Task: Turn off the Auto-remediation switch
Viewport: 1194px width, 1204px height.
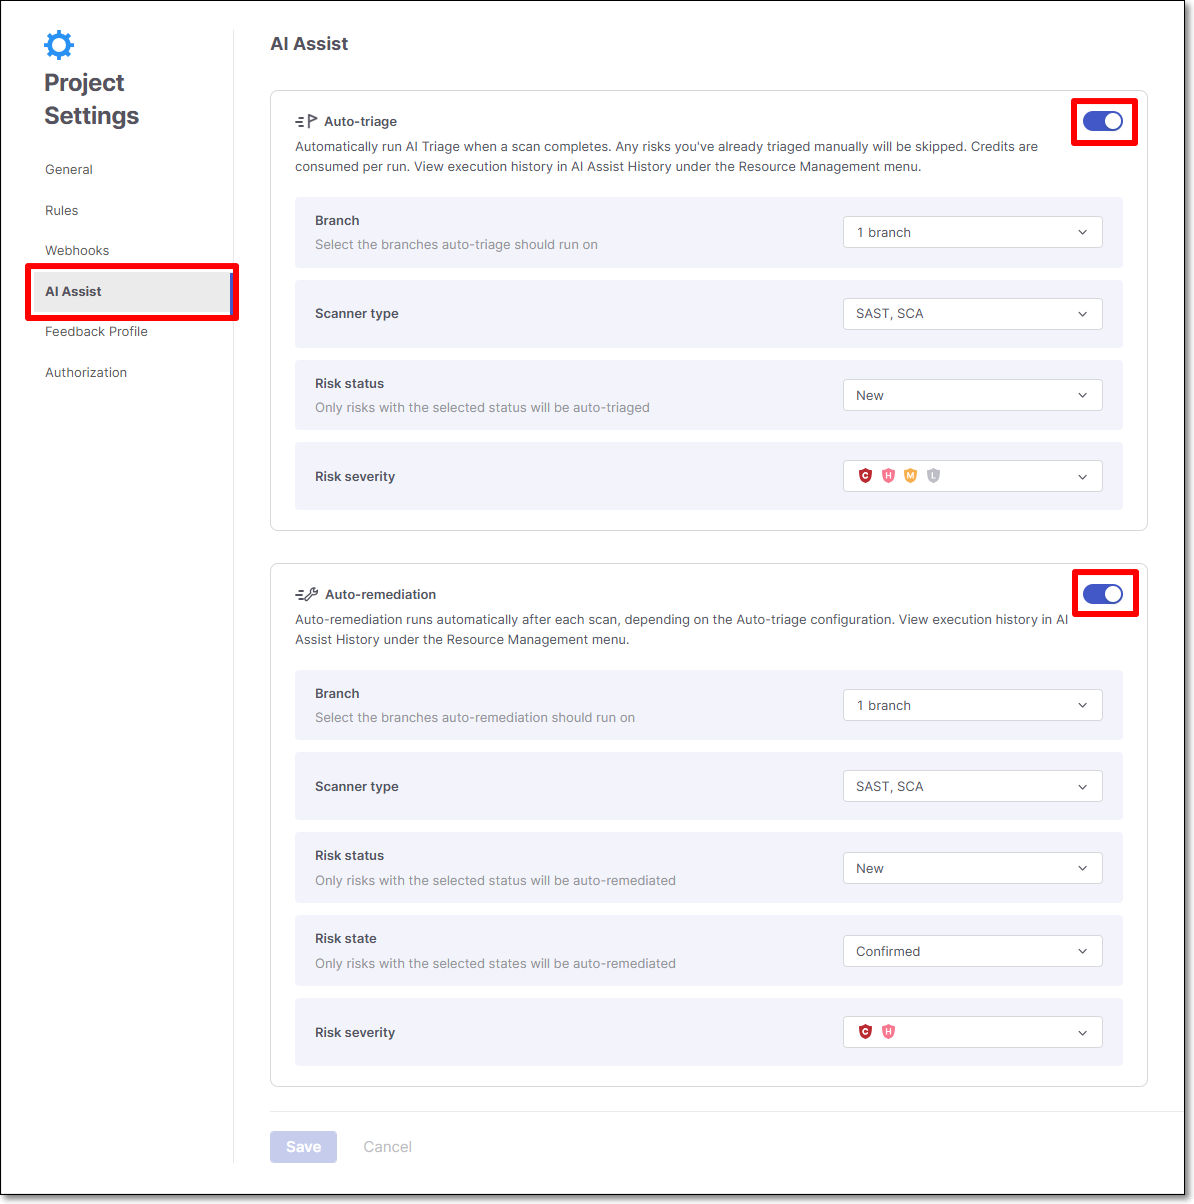Action: click(1103, 594)
